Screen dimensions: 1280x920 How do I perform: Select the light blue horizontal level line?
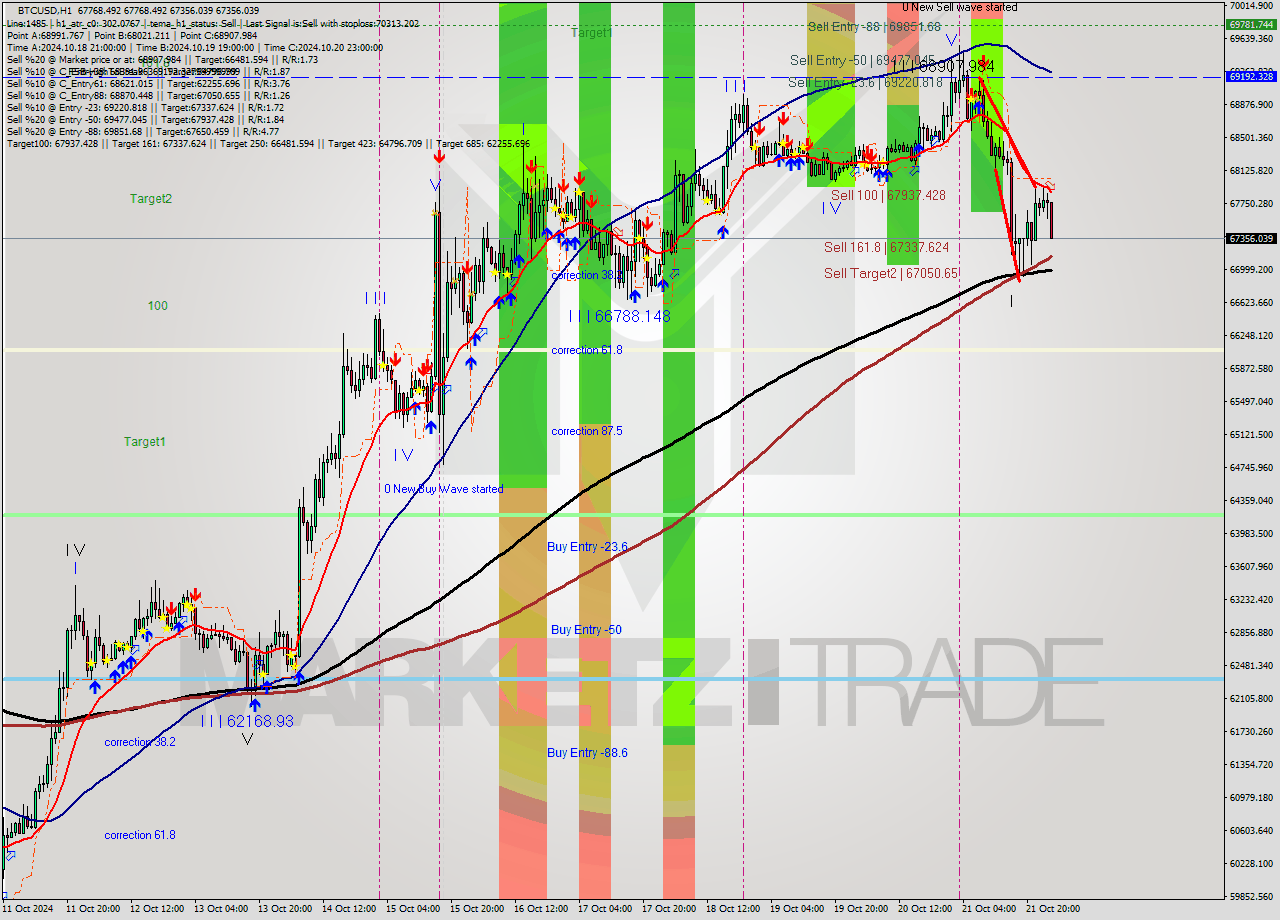(x=612, y=679)
